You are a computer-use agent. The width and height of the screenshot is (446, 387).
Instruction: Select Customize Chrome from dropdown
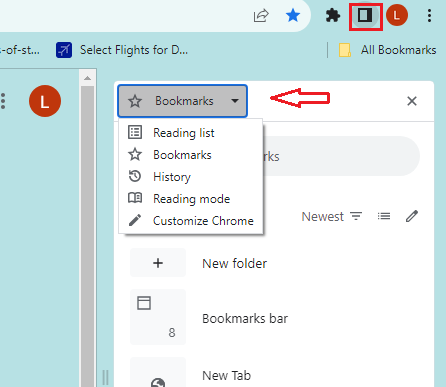click(x=191, y=221)
